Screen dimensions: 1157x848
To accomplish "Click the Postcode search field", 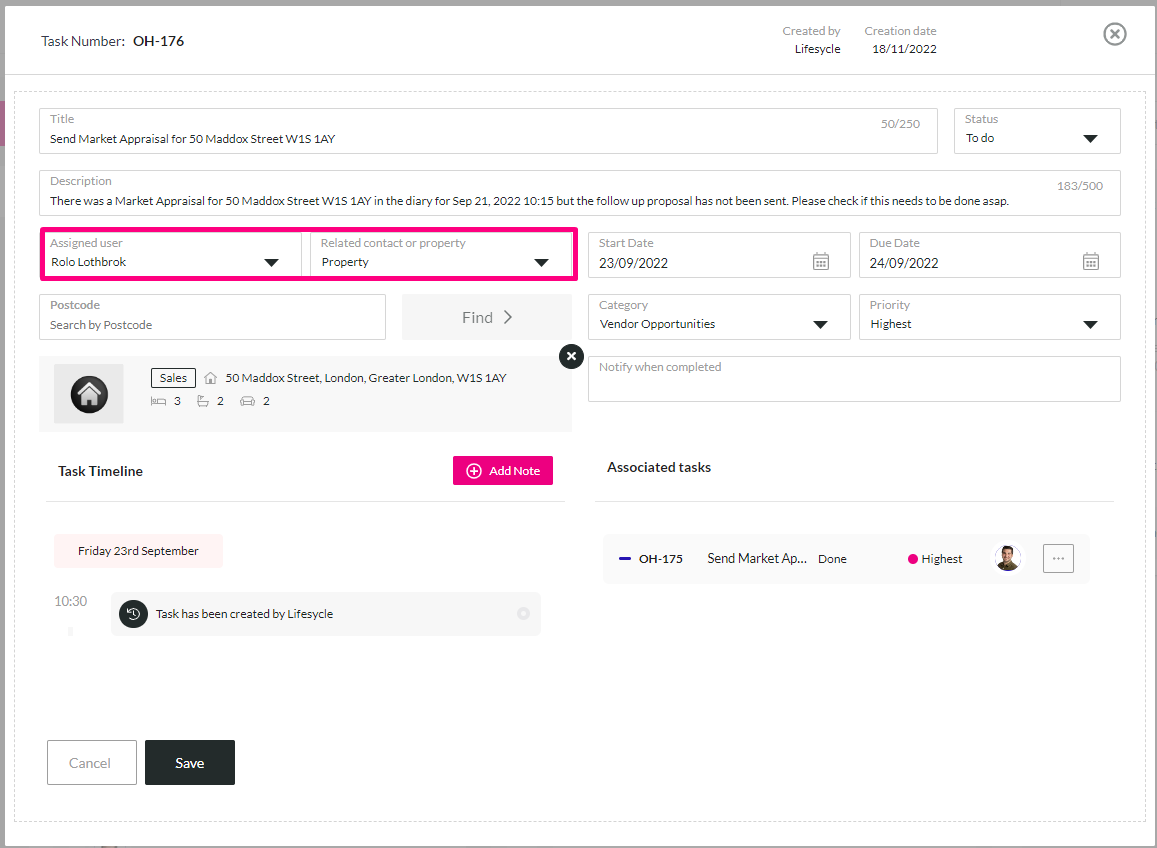I will pyautogui.click(x=213, y=317).
